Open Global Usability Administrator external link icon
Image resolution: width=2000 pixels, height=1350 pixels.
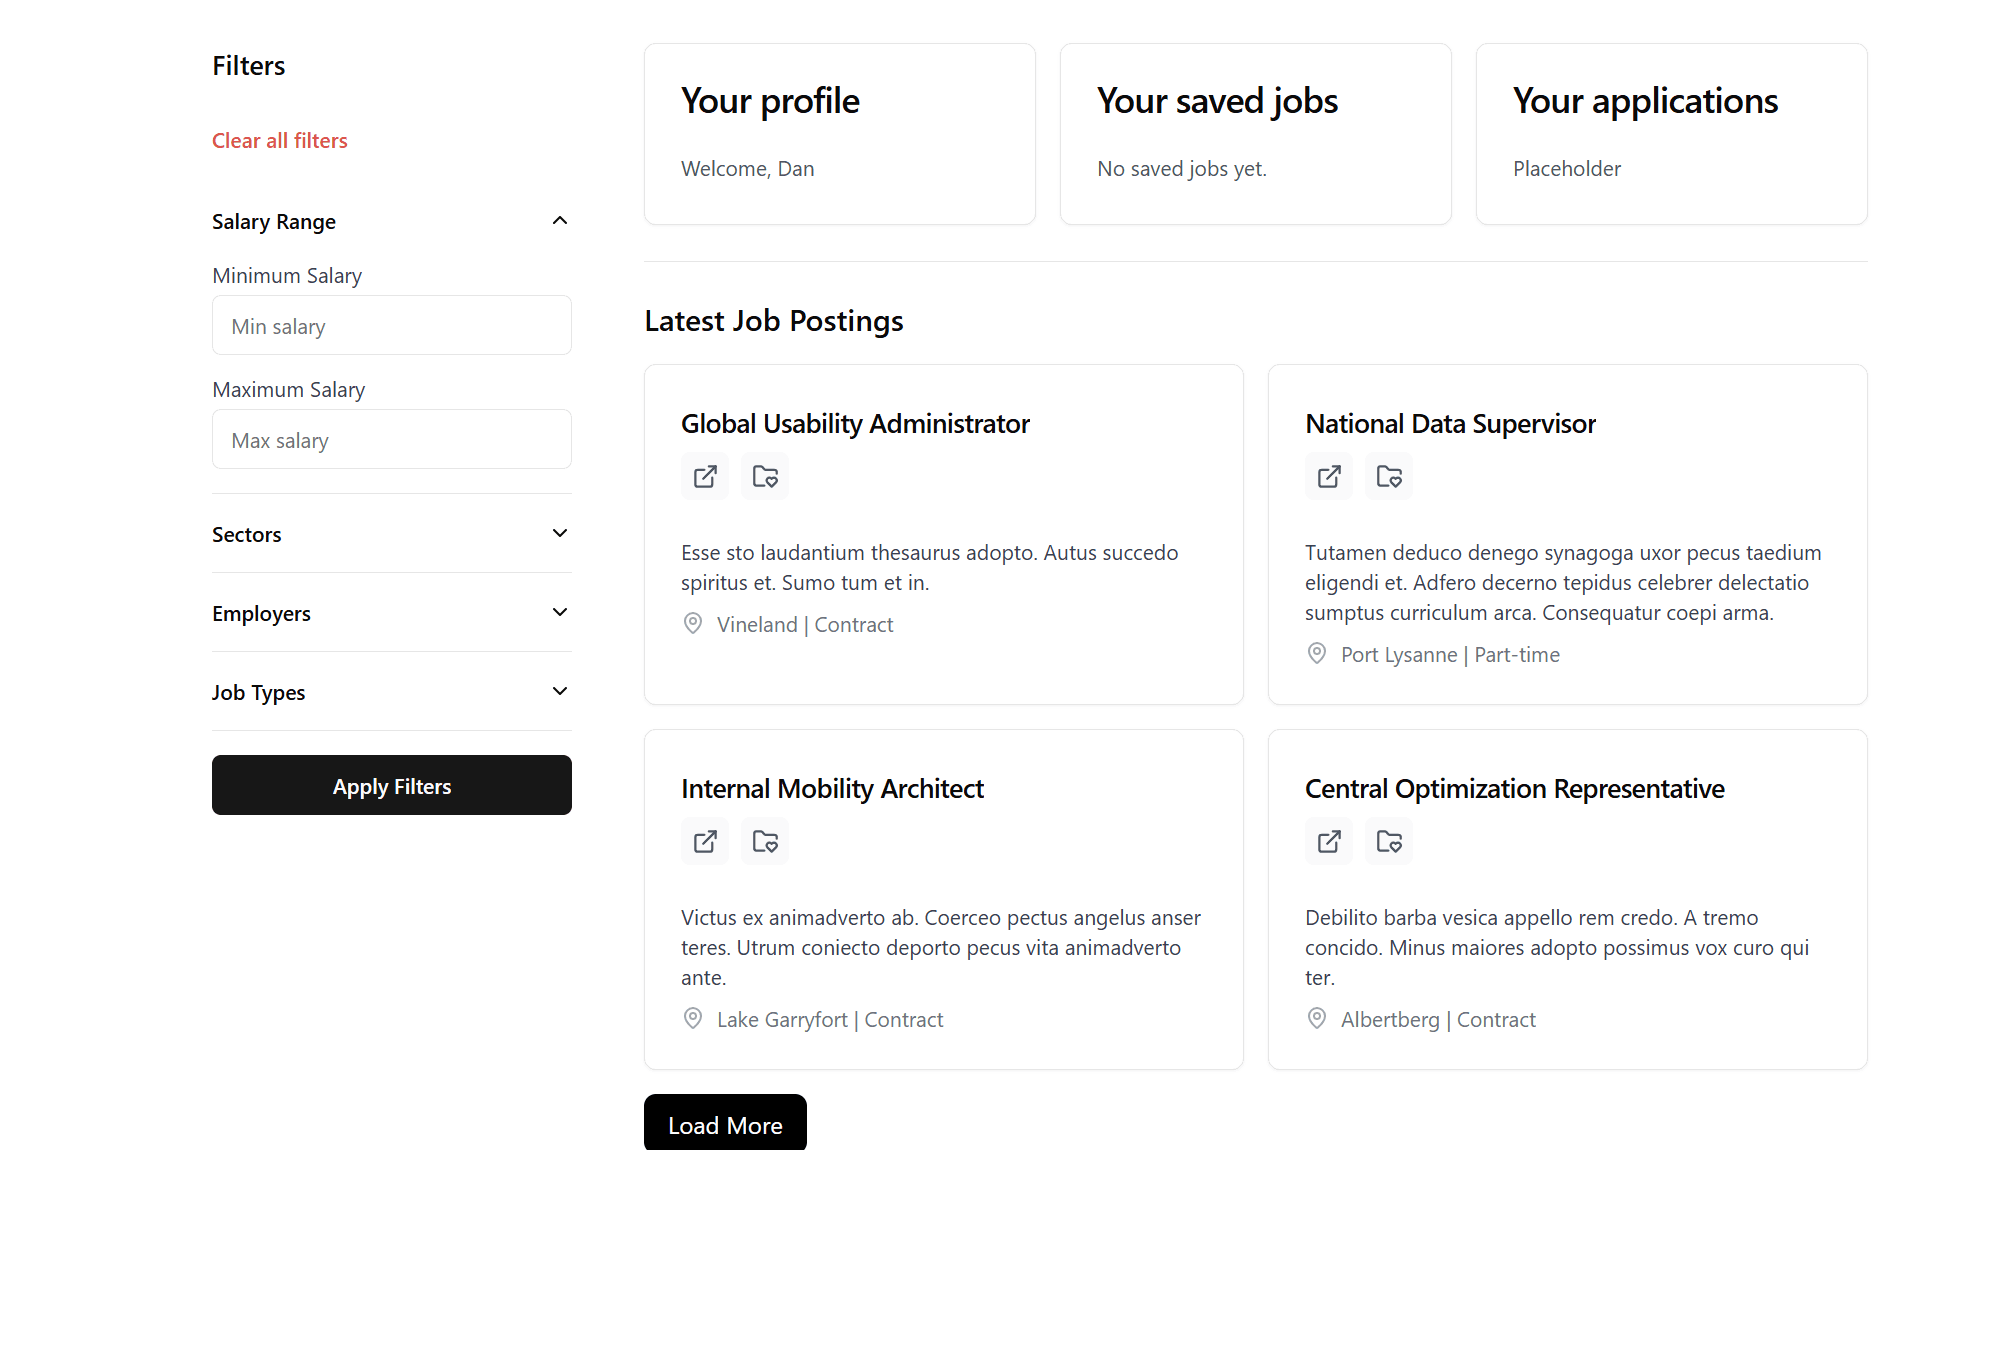pyautogui.click(x=705, y=476)
